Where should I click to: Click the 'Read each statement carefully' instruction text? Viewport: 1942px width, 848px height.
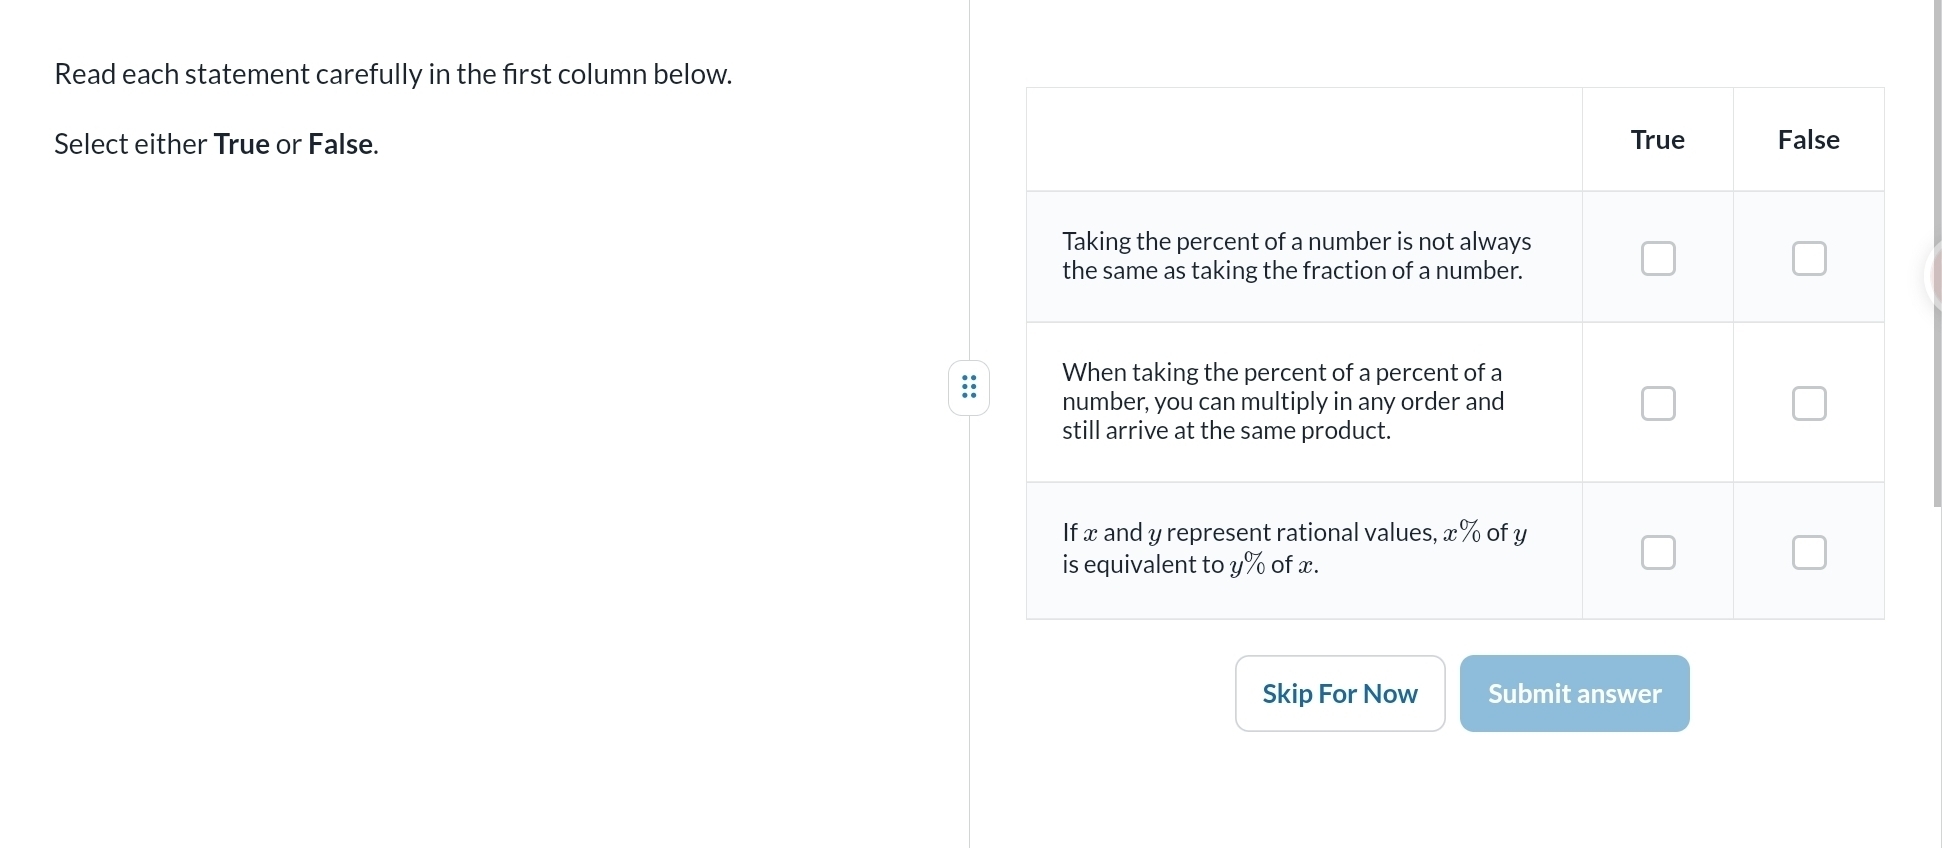[x=393, y=74]
